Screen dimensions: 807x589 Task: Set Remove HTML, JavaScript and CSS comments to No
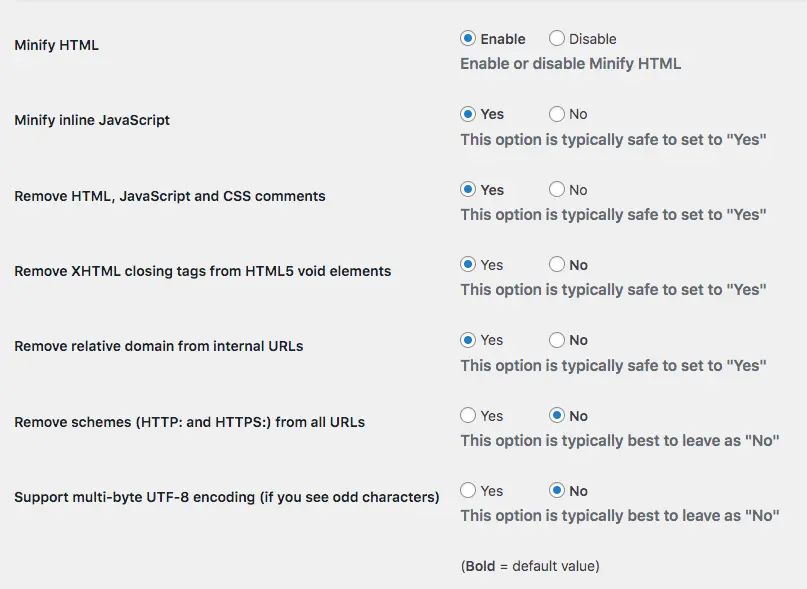click(557, 190)
